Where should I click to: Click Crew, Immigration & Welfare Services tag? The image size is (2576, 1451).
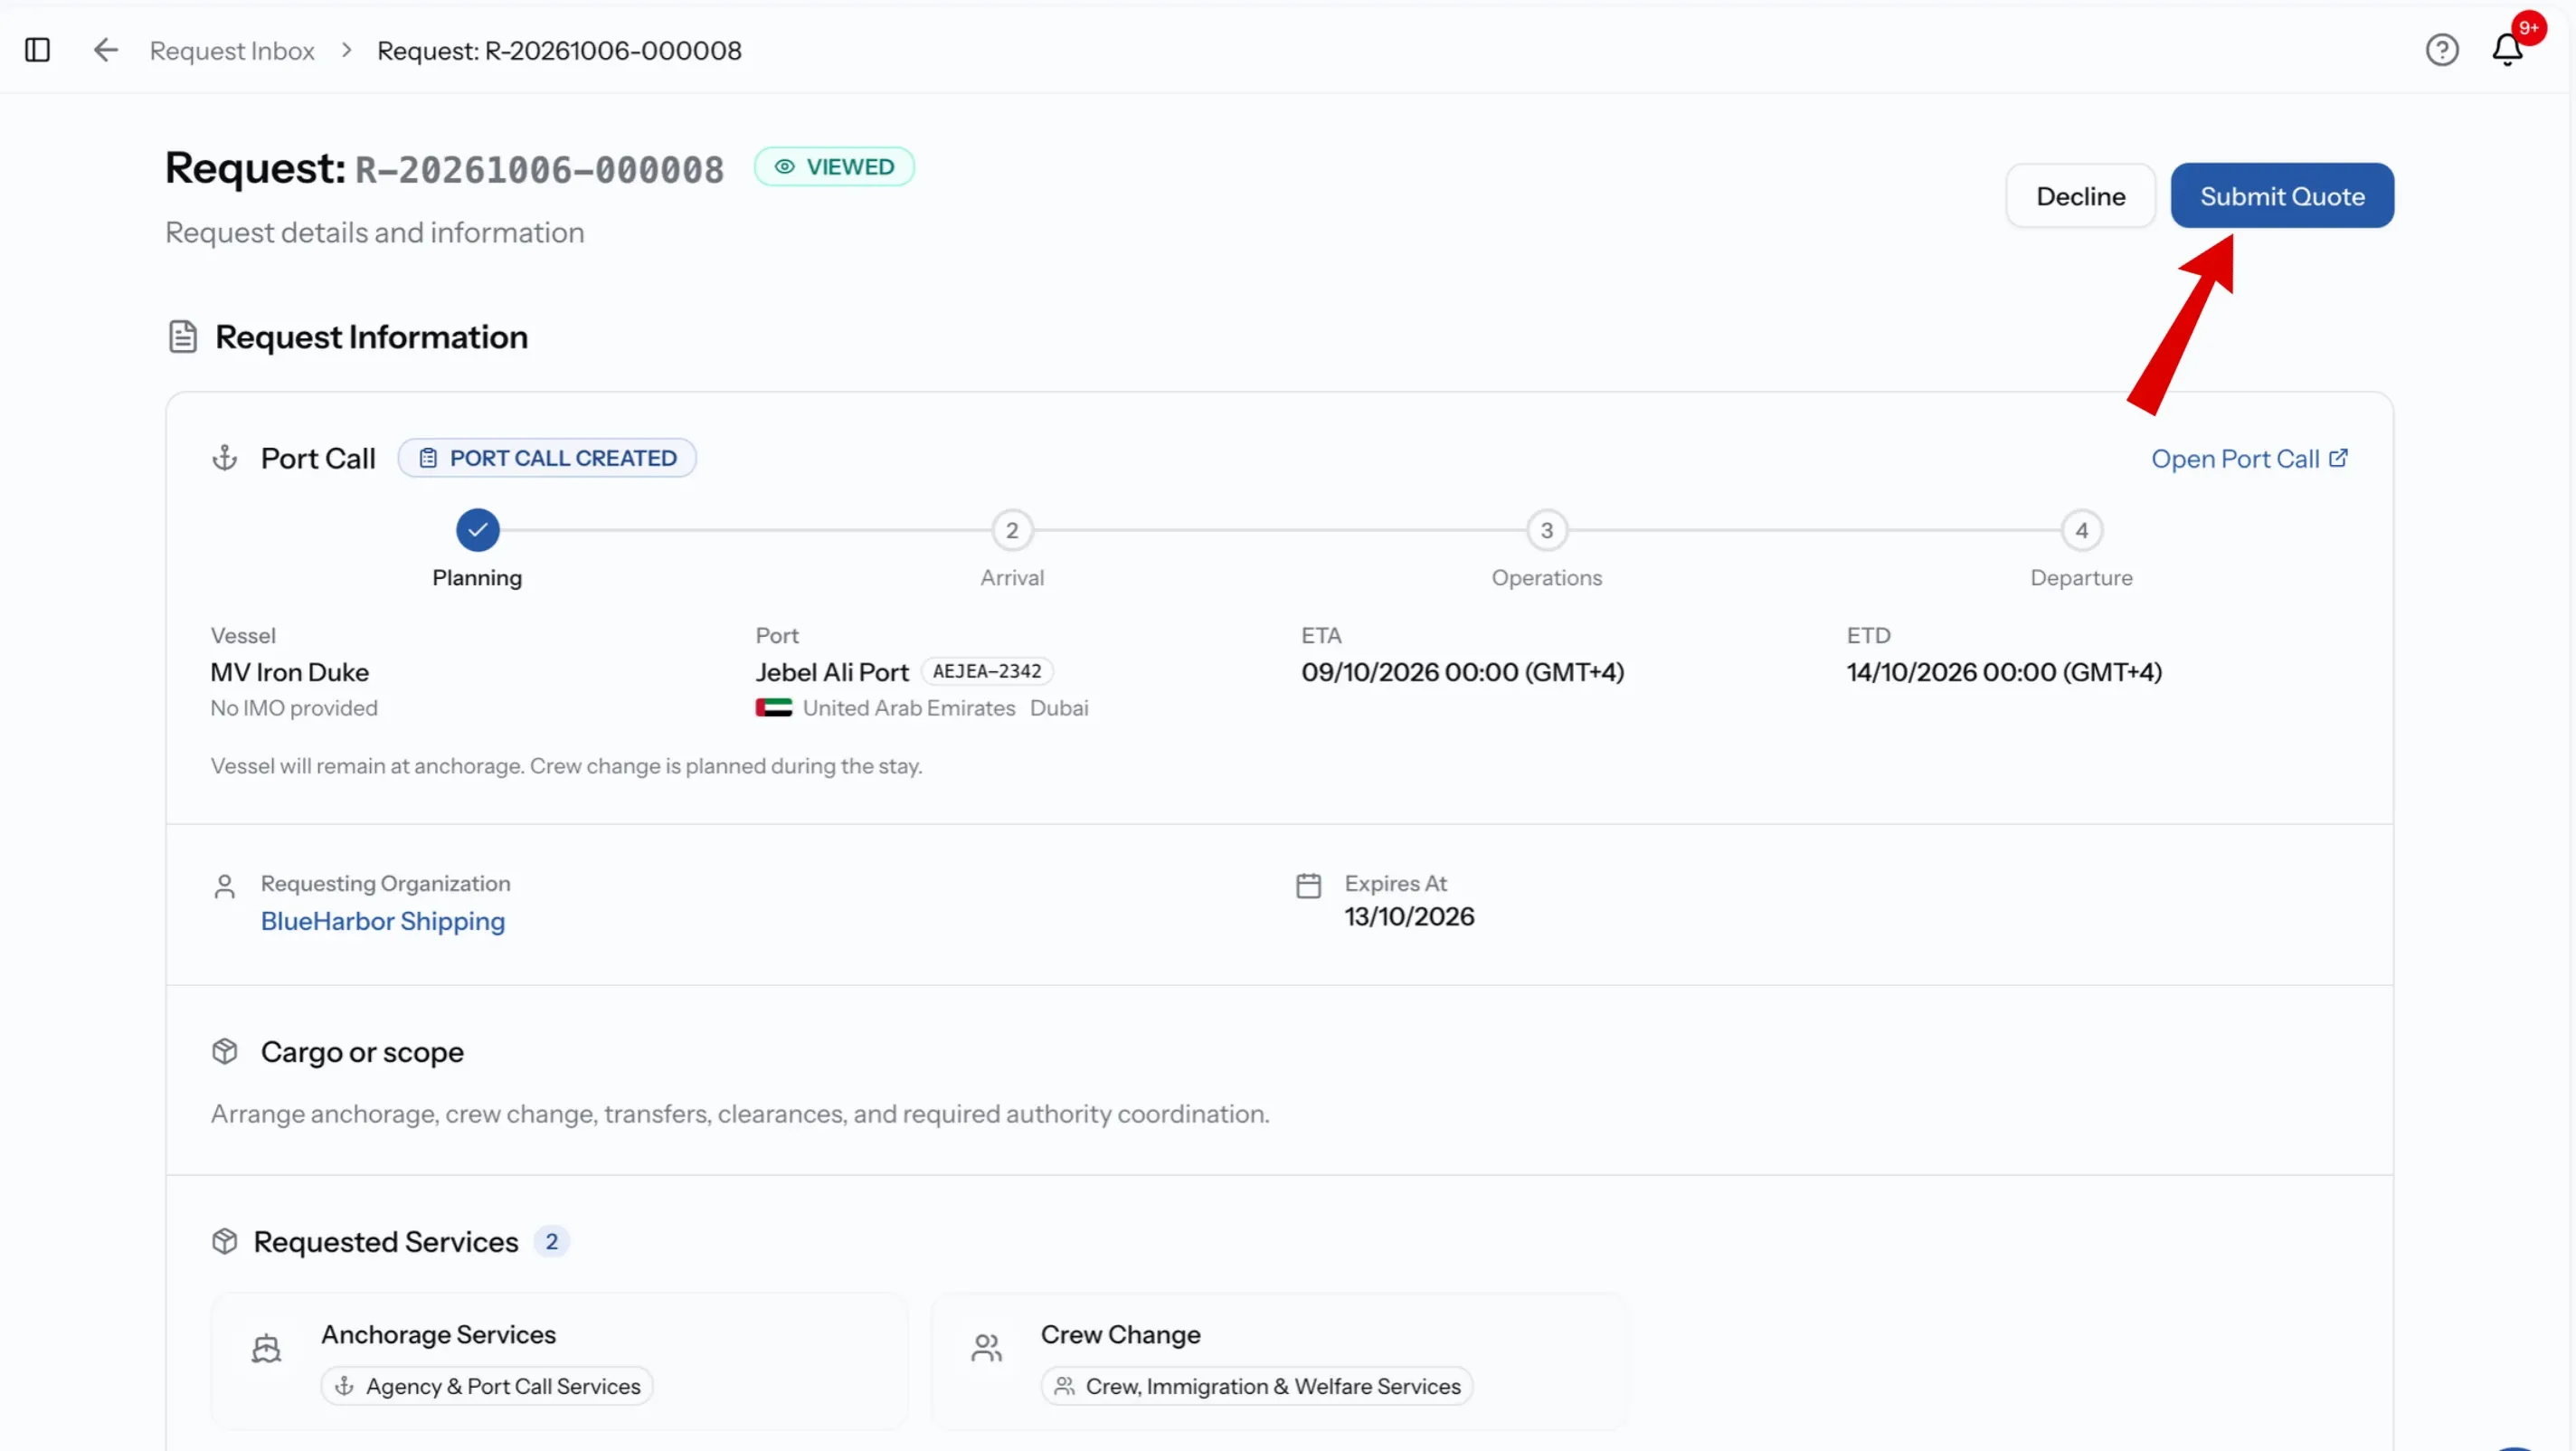pos(1257,1386)
